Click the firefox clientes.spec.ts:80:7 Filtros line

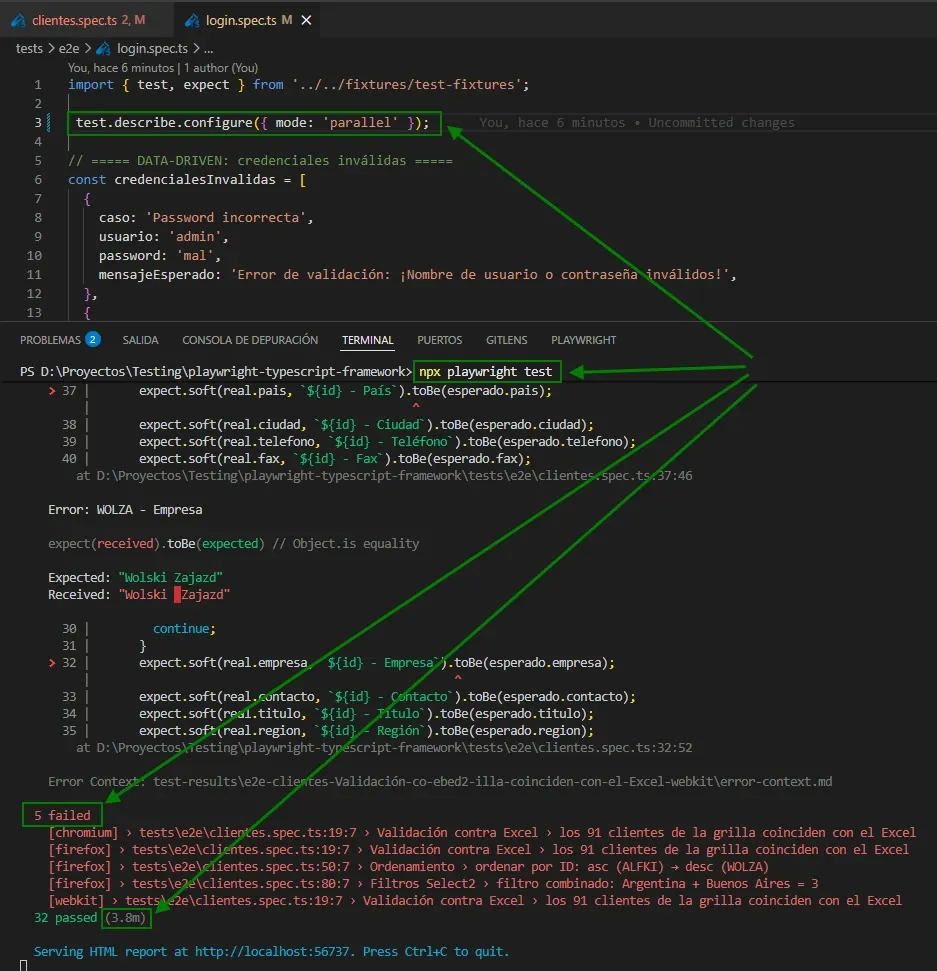[434, 883]
